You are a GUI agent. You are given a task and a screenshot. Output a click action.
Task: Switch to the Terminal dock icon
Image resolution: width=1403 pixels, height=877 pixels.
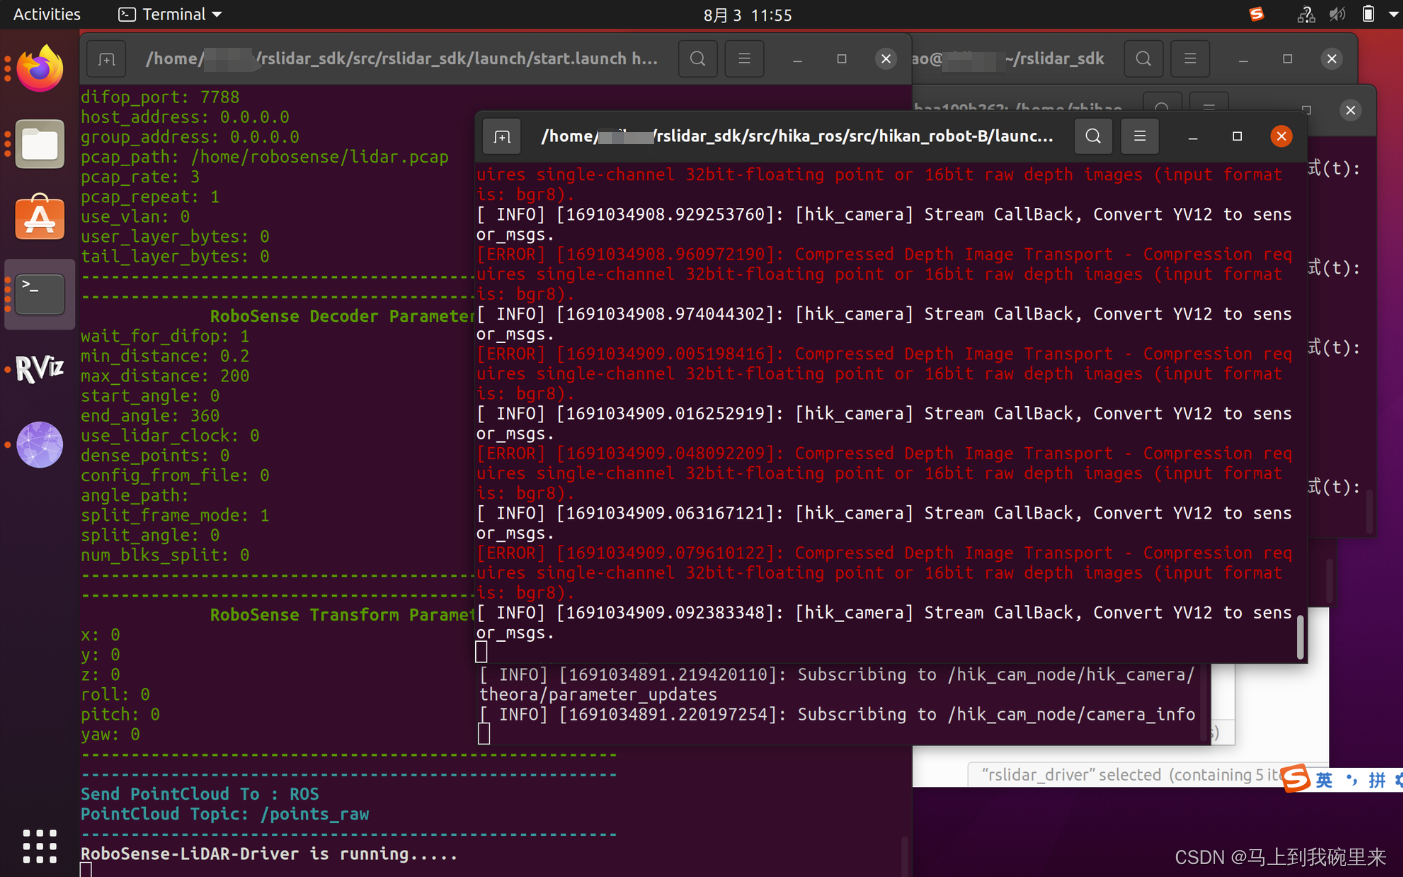[40, 294]
